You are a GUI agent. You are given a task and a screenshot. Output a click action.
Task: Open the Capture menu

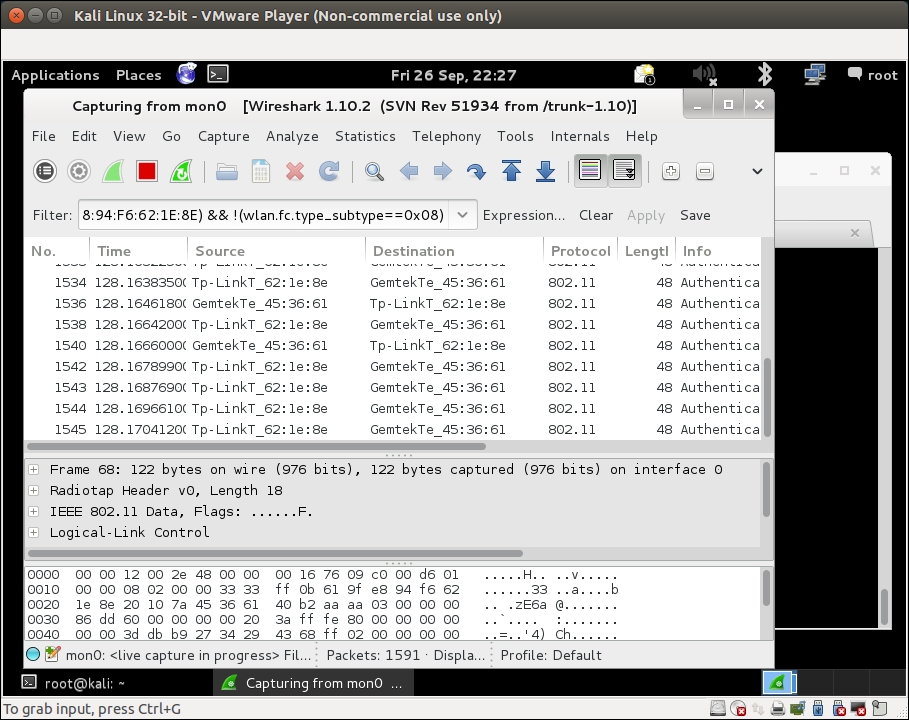click(x=223, y=136)
